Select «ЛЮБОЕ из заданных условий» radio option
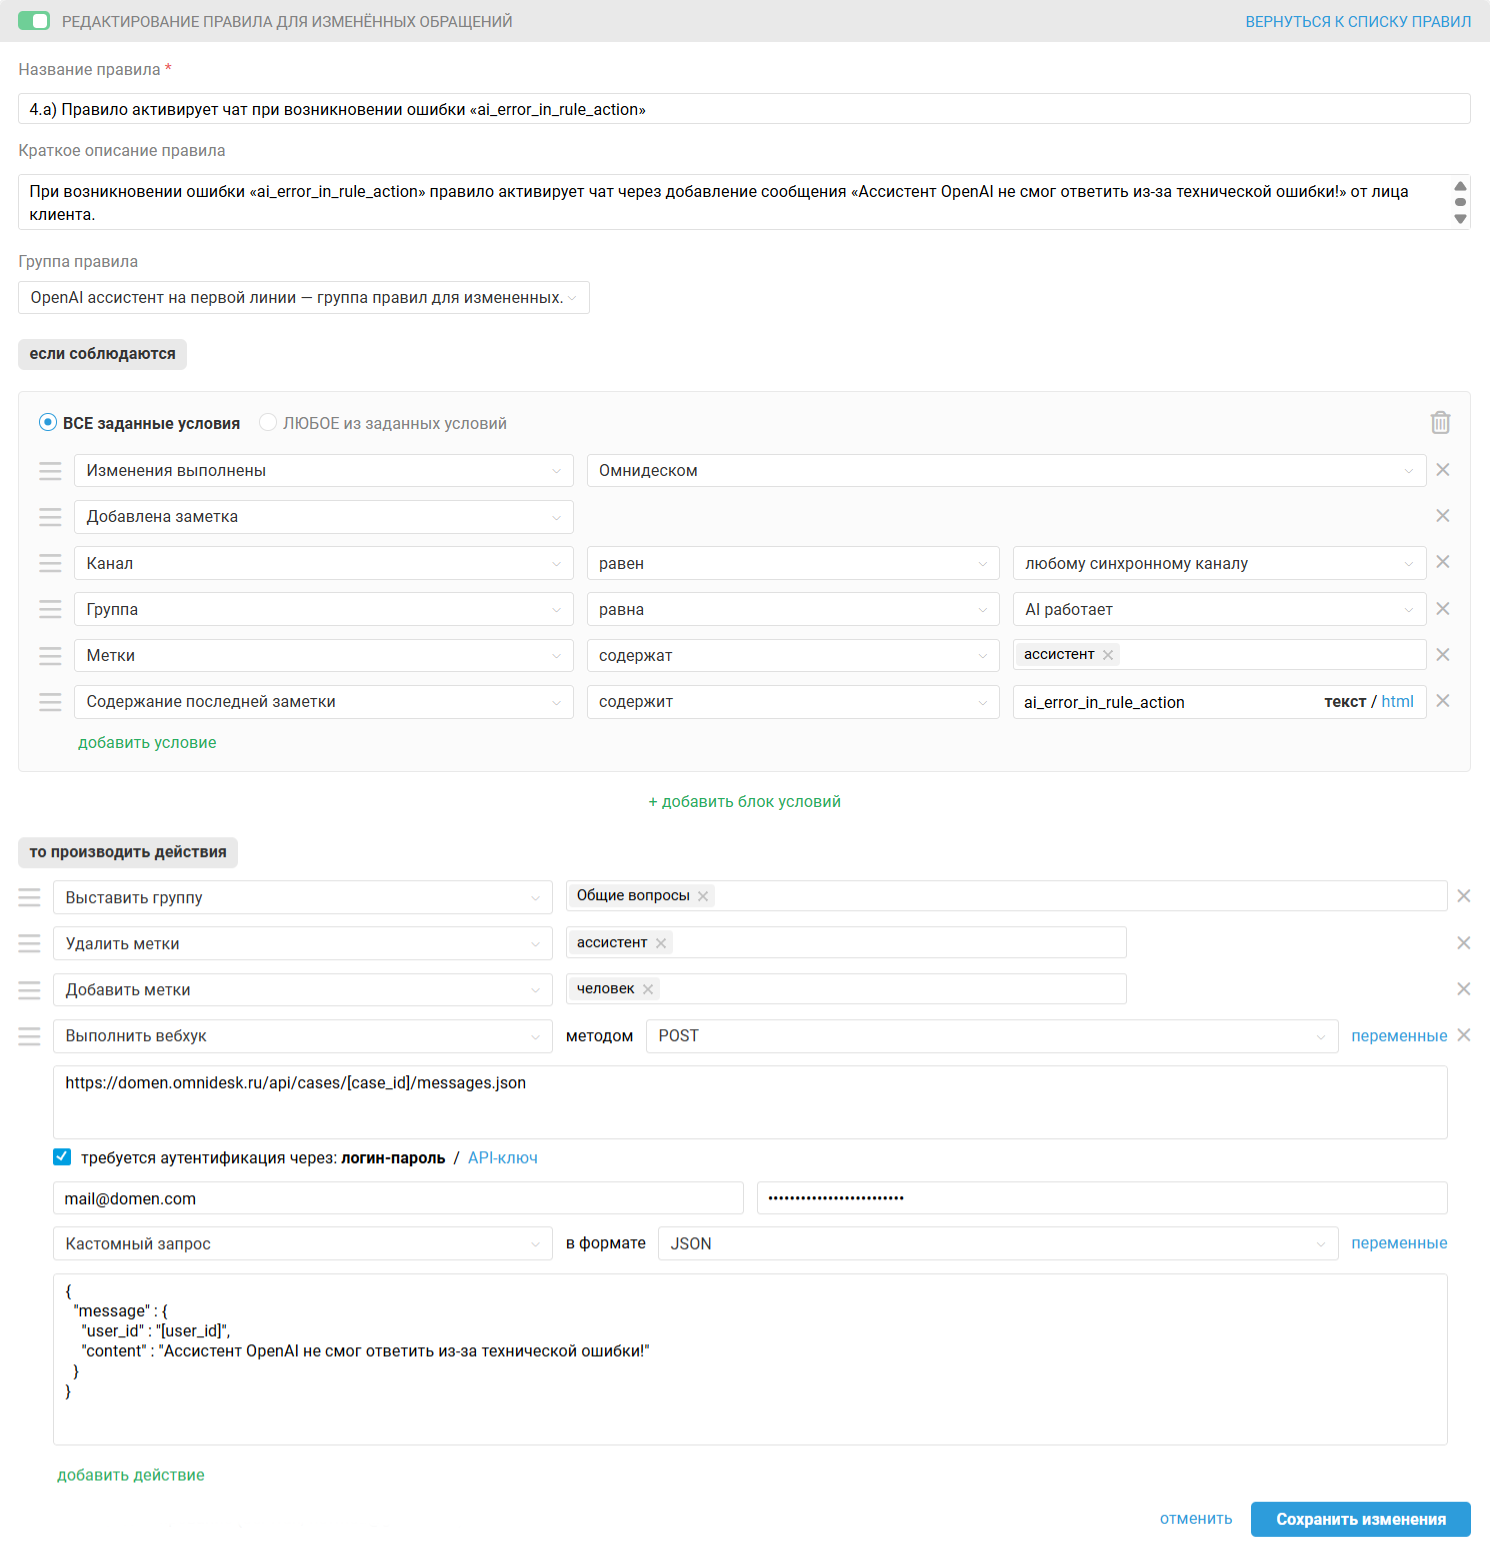Viewport: 1490px width, 1556px height. [268, 423]
